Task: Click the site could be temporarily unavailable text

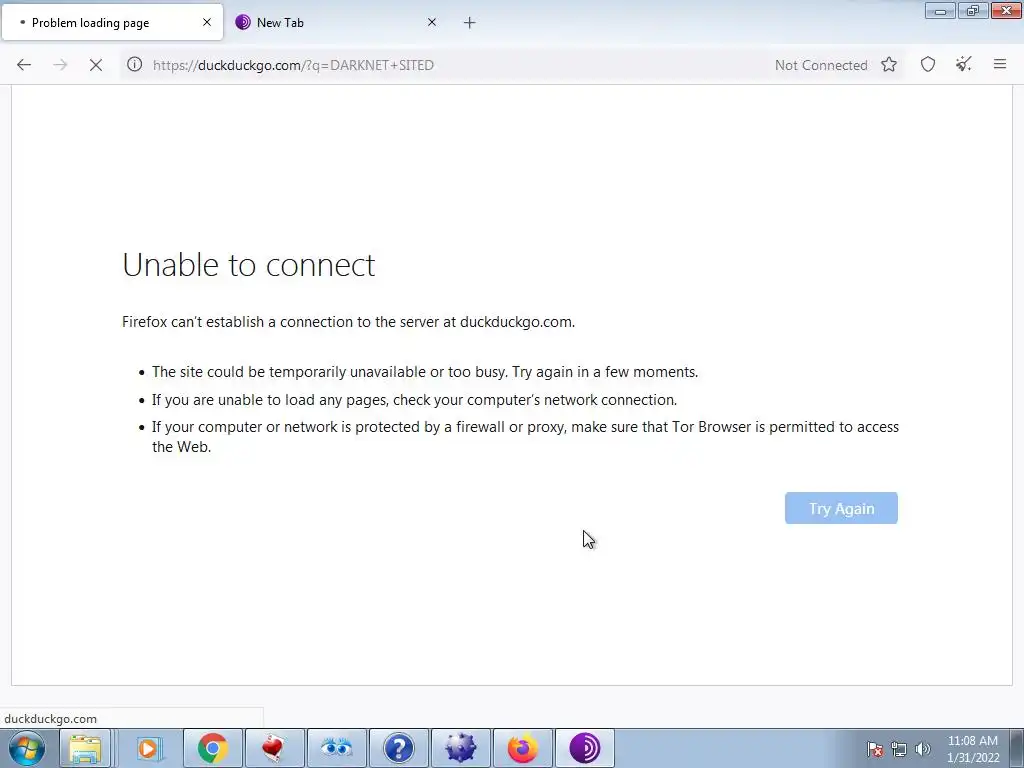Action: (x=425, y=372)
